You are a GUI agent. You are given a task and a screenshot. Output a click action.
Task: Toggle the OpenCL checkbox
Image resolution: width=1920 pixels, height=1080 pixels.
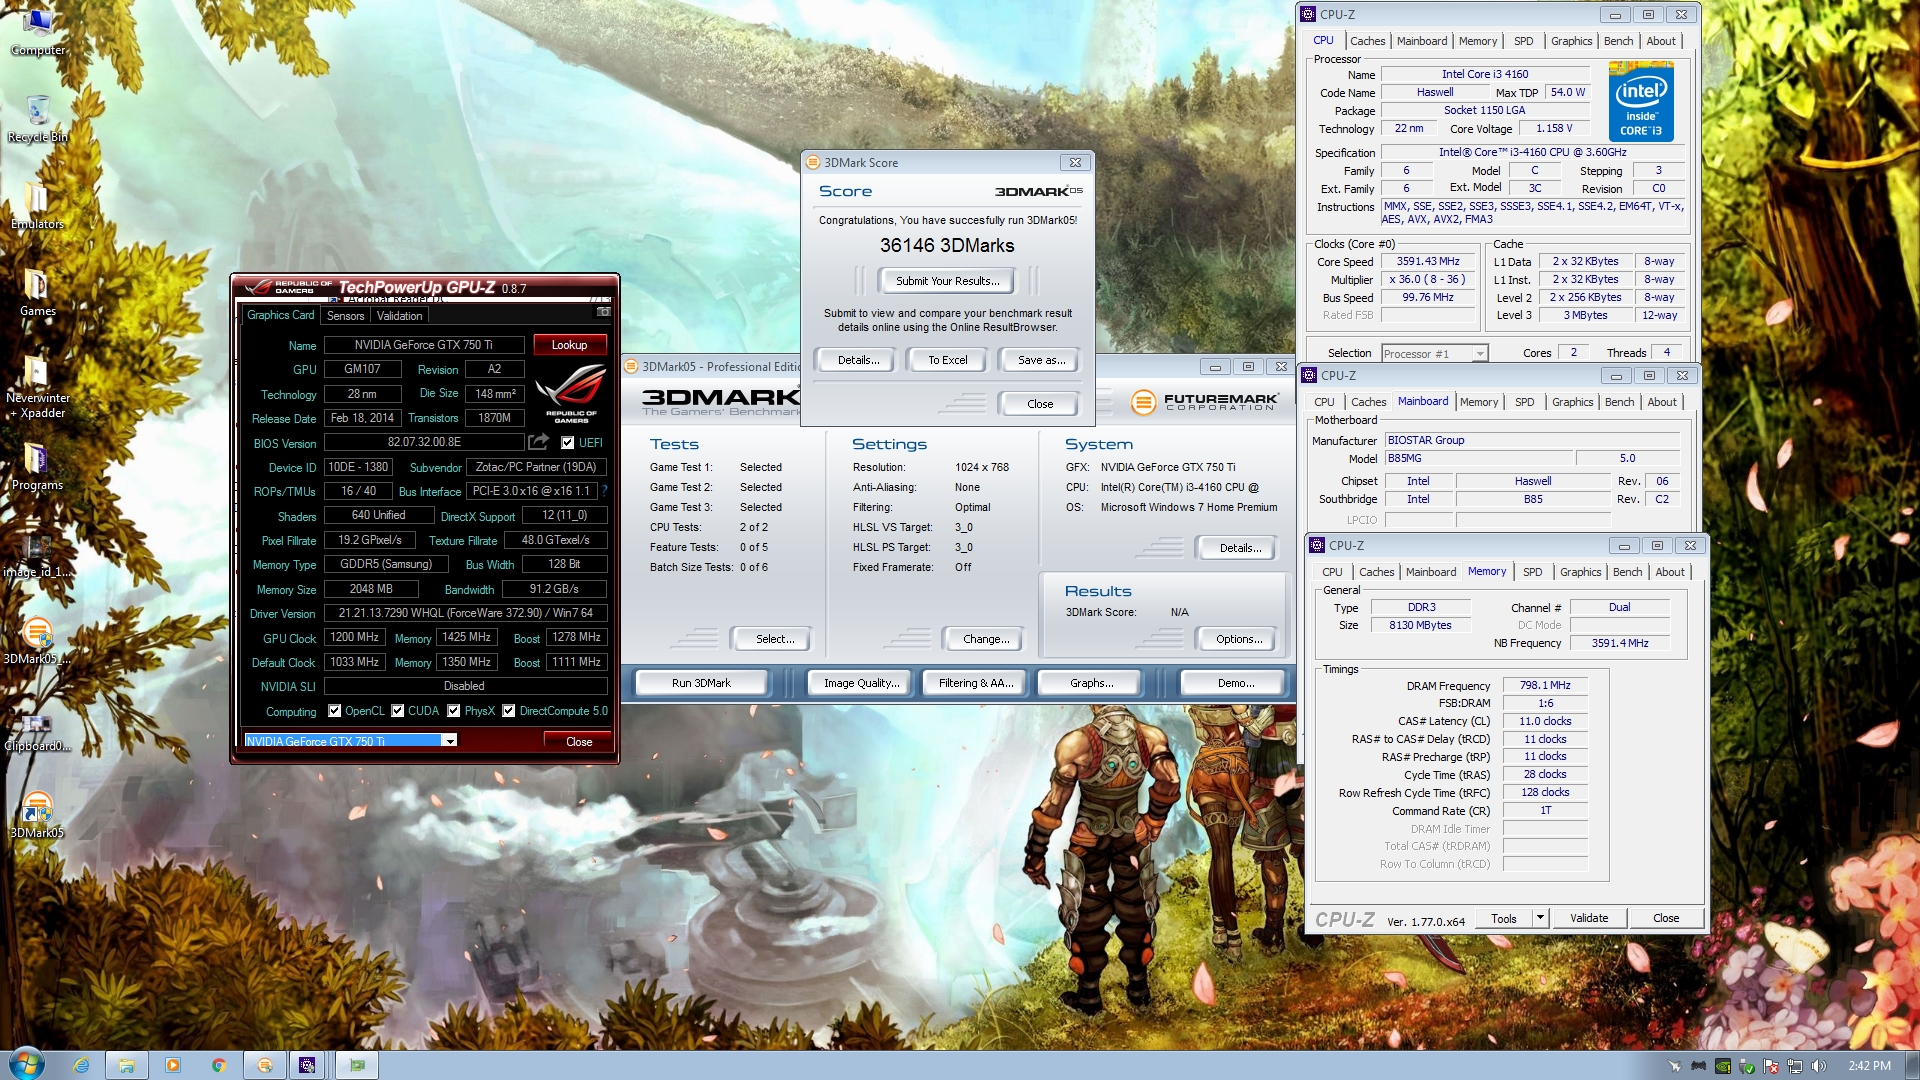tap(334, 710)
